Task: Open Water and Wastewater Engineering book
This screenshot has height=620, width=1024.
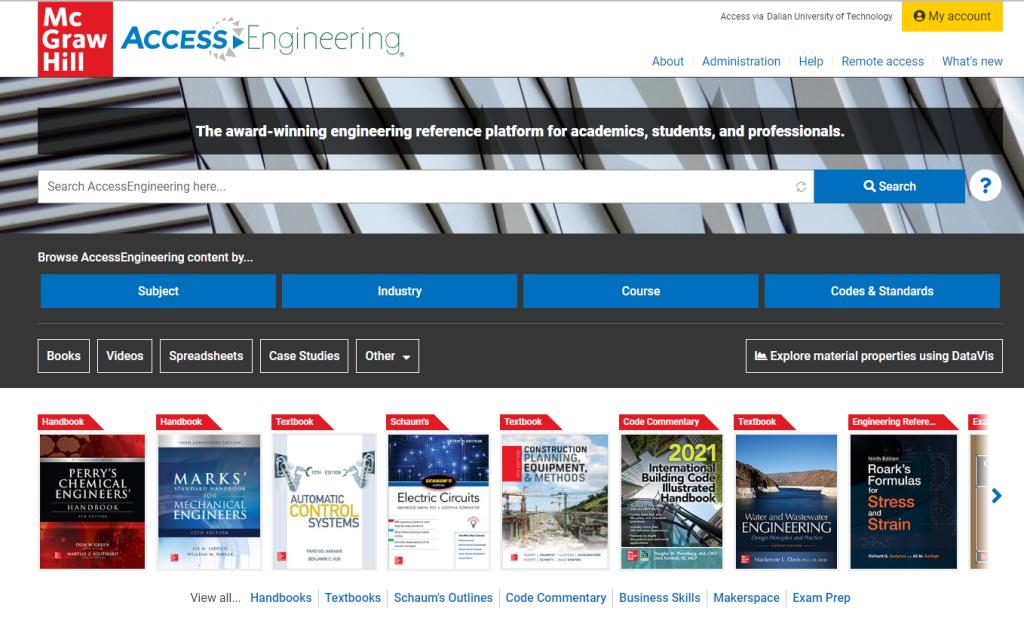Action: pos(786,502)
